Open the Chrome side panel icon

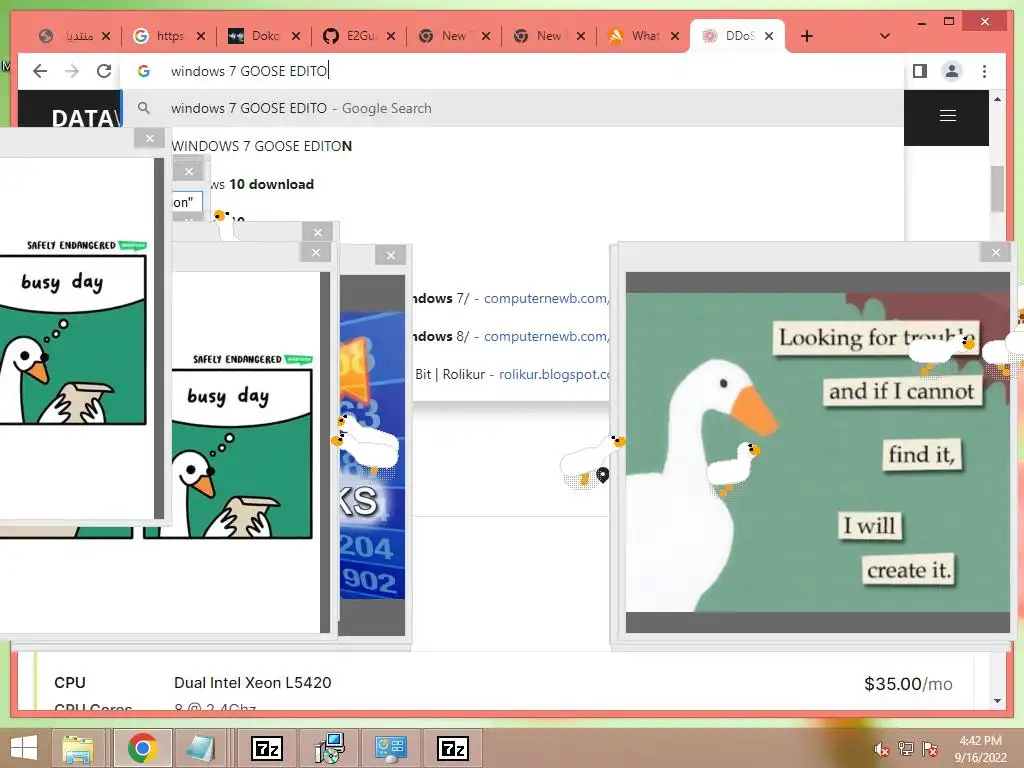coord(920,71)
